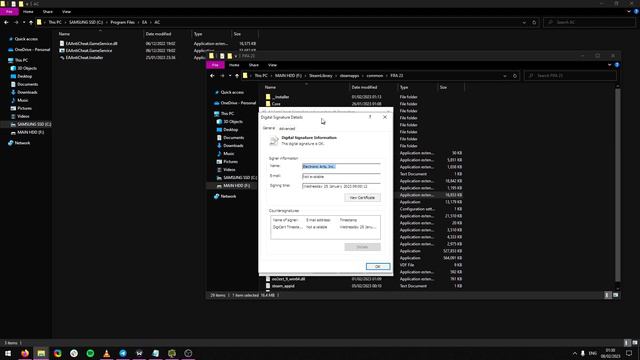Open Home tab in AC window
640x360 pixels.
coord(28,12)
